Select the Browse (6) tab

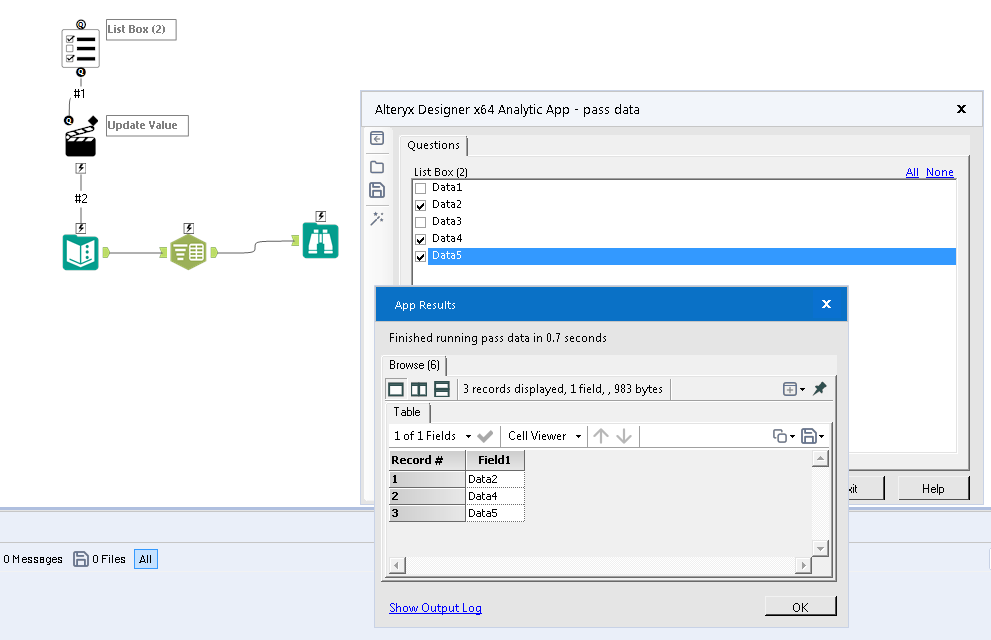tap(415, 365)
